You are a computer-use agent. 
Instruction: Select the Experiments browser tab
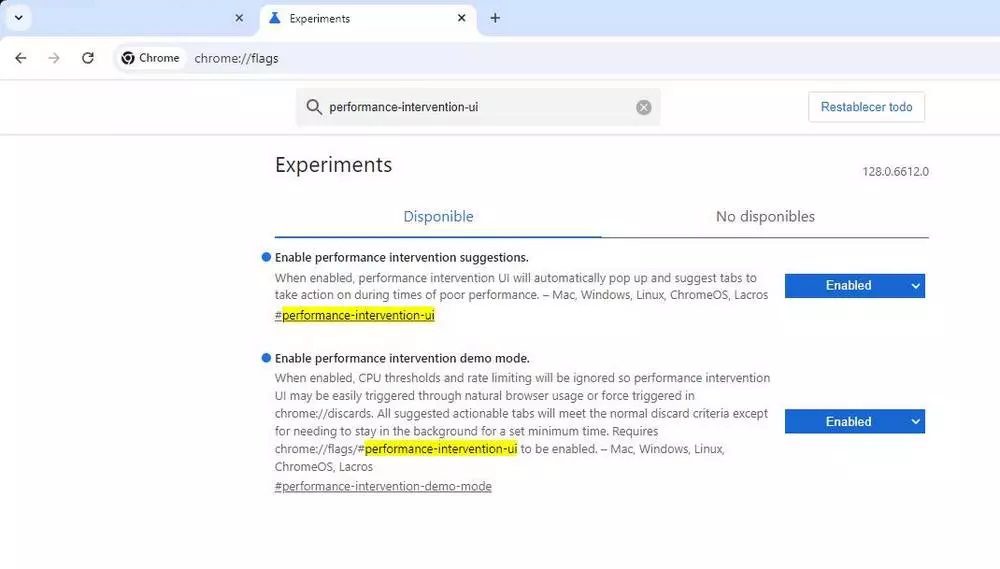click(368, 18)
